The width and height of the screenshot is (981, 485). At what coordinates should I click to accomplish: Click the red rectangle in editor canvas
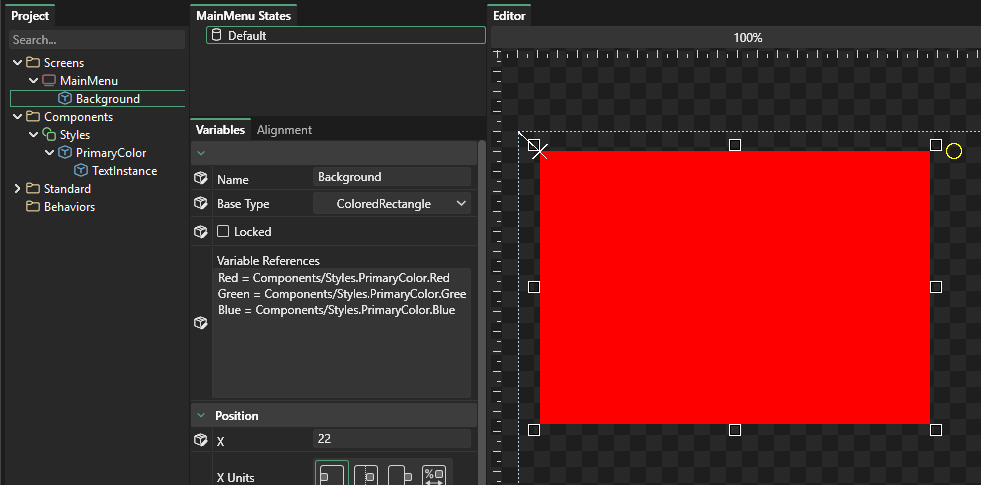click(x=734, y=287)
